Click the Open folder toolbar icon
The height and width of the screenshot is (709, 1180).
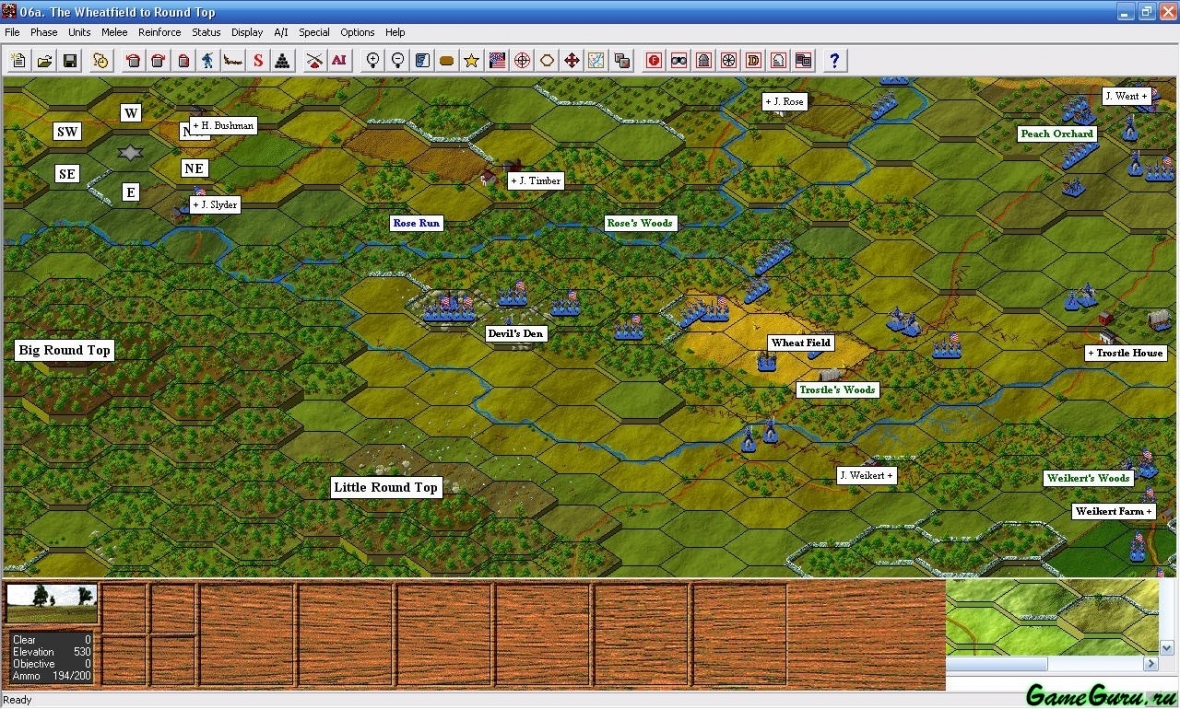(44, 61)
